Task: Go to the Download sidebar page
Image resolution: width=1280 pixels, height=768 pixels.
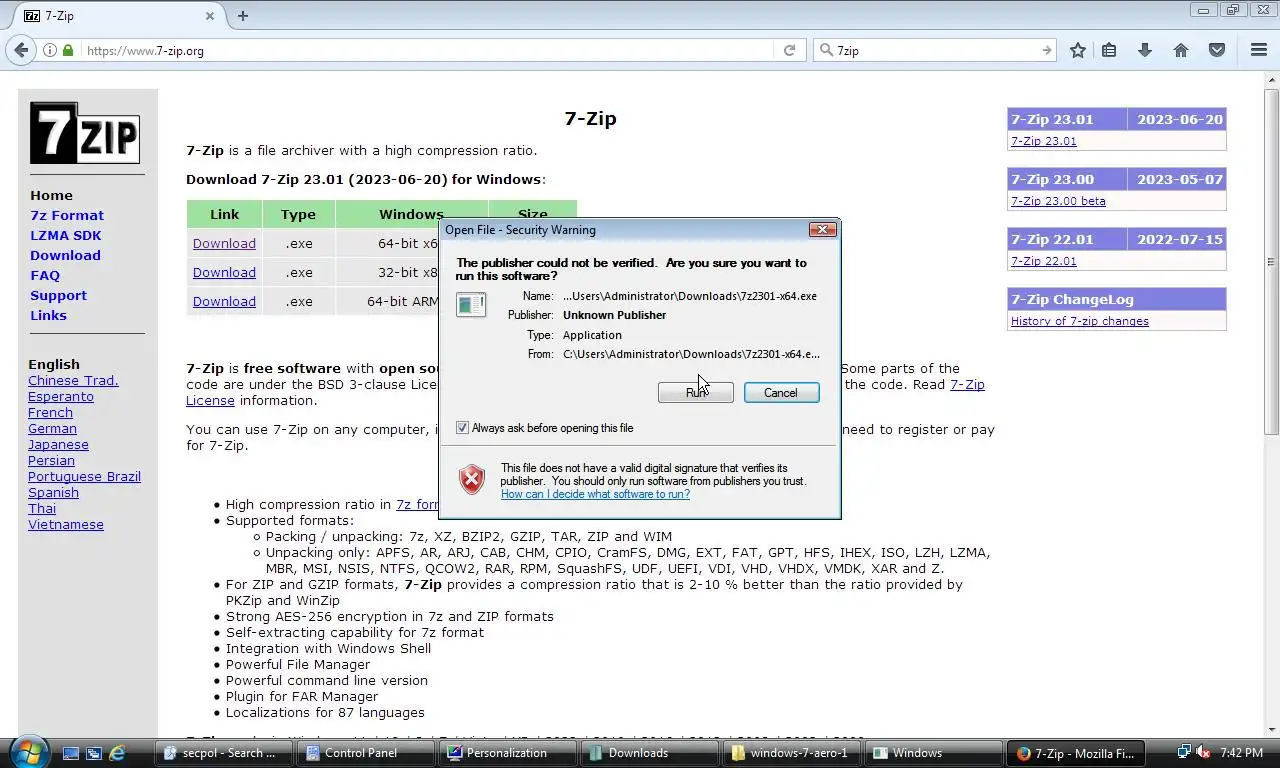Action: click(x=65, y=255)
